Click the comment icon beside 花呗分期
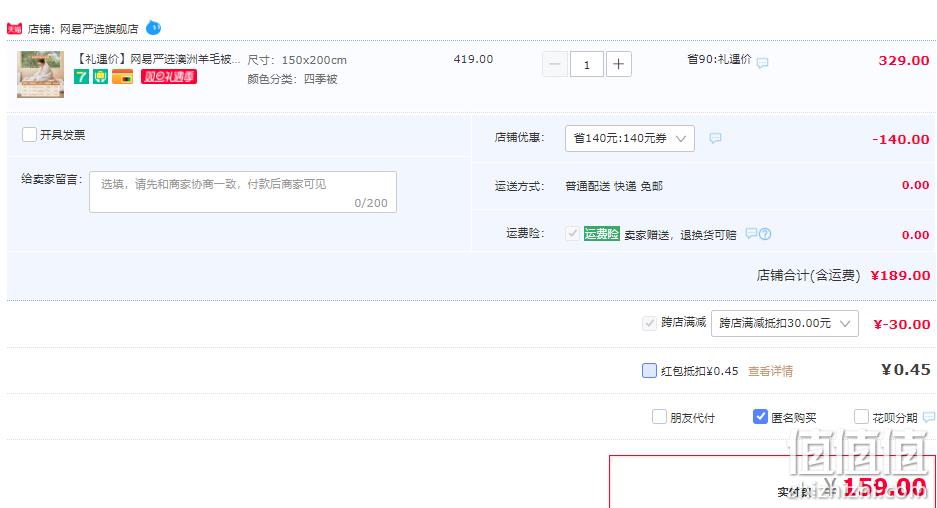Screen dimensions: 937x508 929,417
